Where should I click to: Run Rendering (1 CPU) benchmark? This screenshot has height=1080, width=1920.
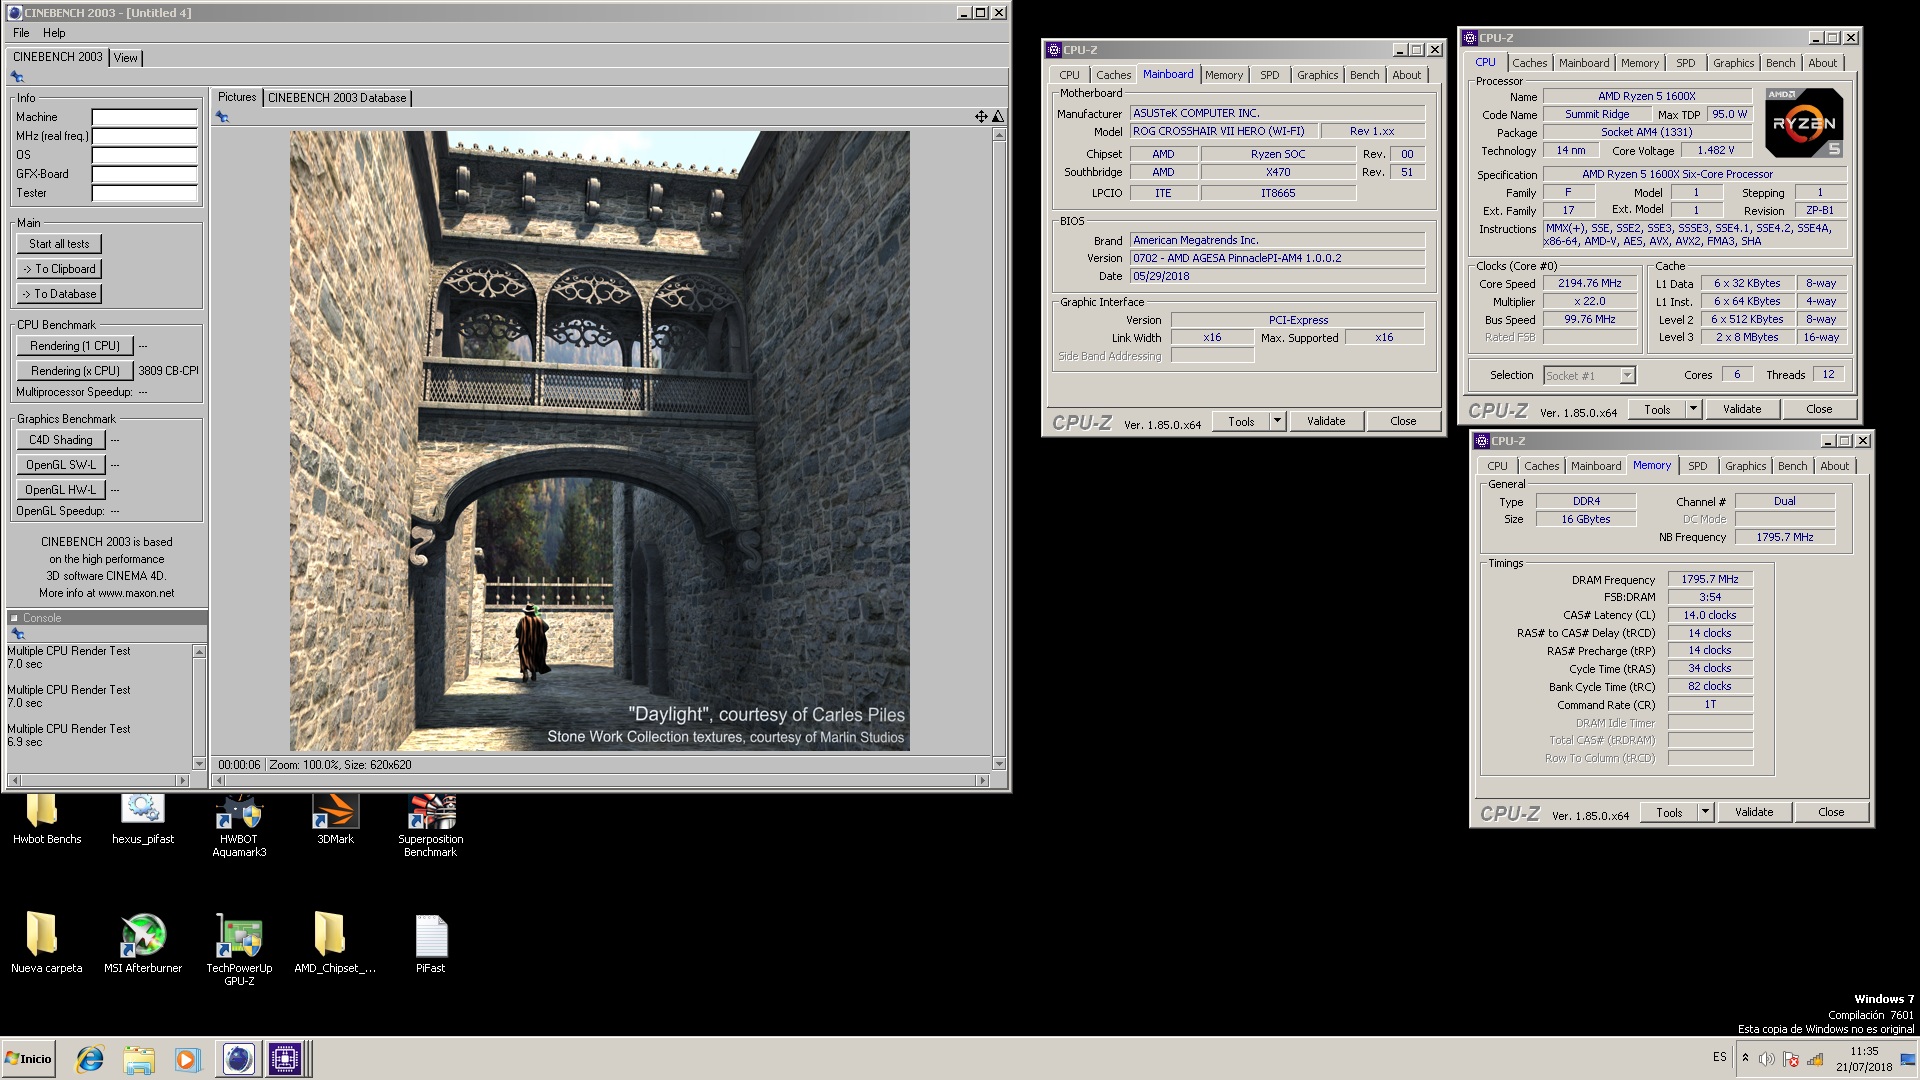tap(75, 346)
